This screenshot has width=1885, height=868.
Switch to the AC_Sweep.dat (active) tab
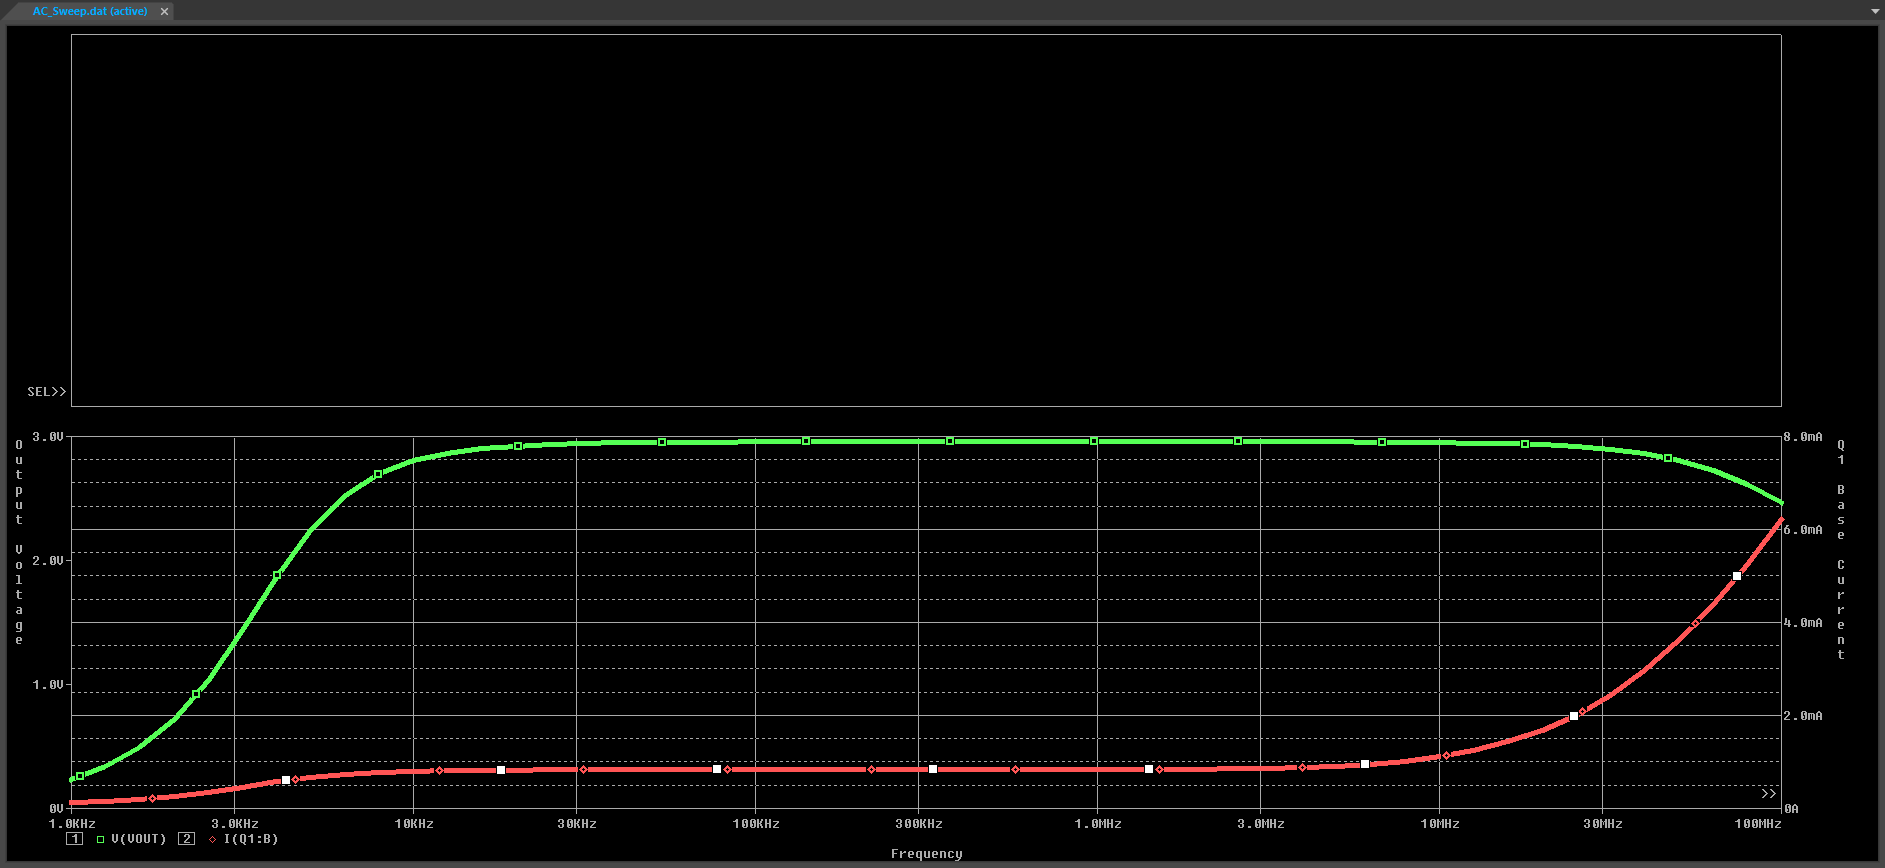click(89, 11)
